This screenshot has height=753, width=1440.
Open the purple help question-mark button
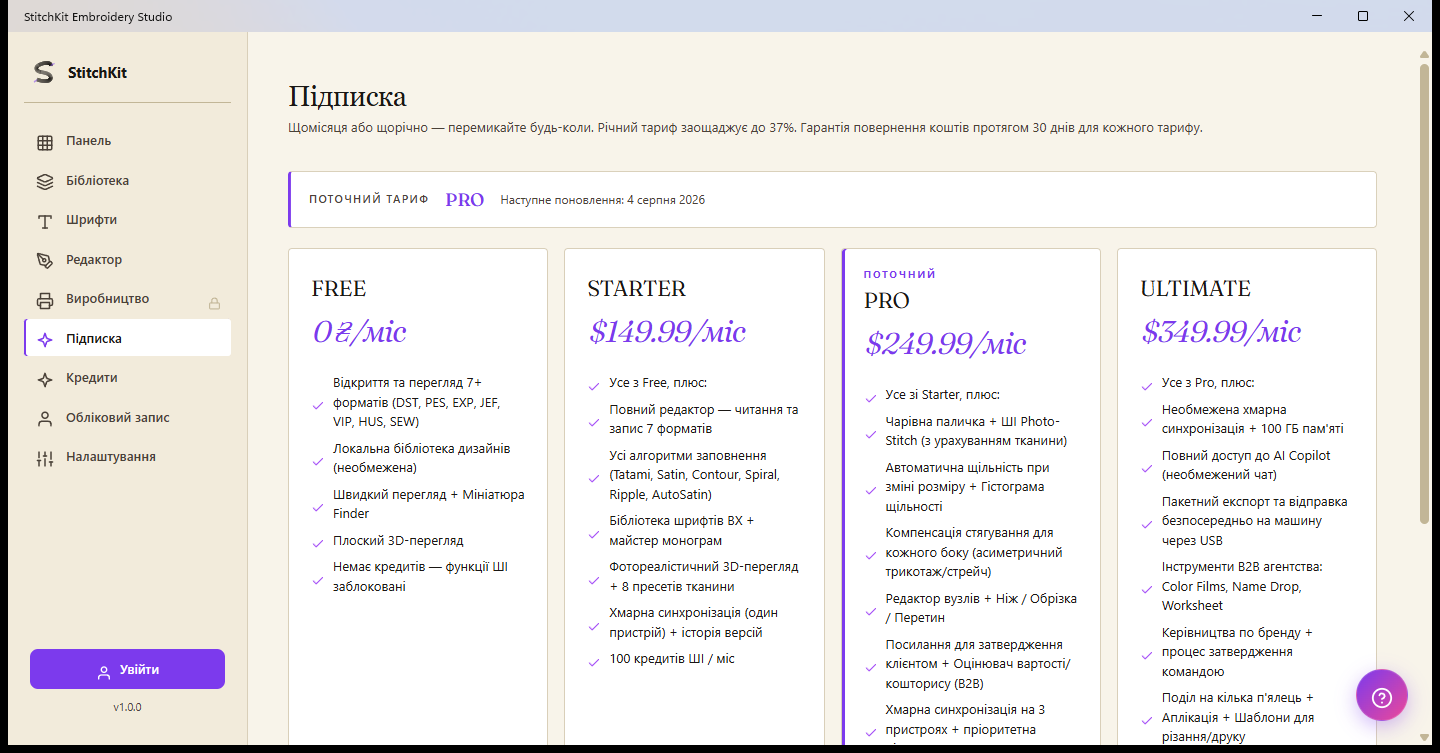click(x=1382, y=695)
